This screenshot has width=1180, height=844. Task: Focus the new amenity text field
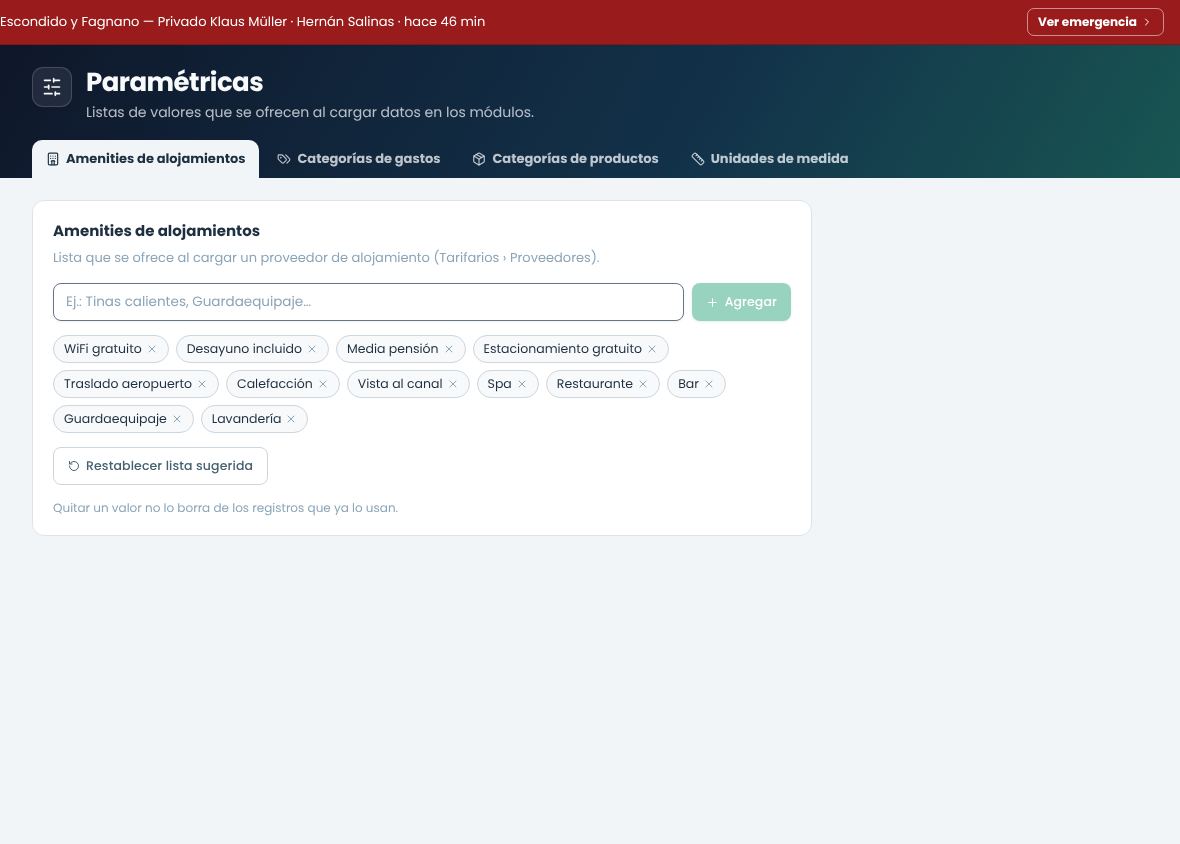pyautogui.click(x=369, y=302)
